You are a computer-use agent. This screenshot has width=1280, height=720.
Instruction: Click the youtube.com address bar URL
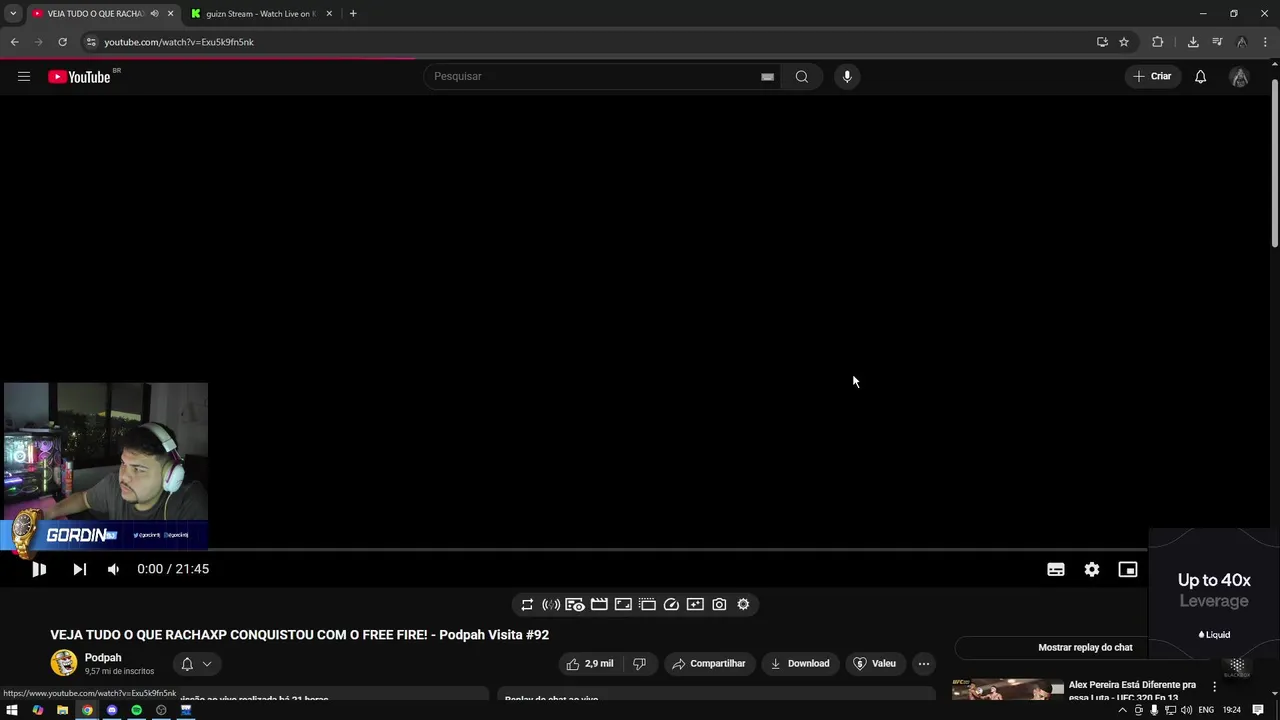click(x=179, y=42)
